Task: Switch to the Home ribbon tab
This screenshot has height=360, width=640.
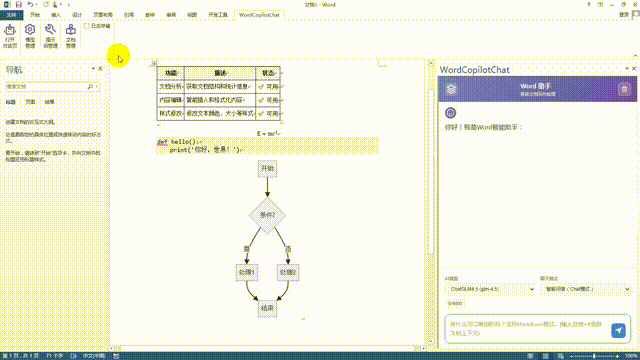Action: (35, 15)
